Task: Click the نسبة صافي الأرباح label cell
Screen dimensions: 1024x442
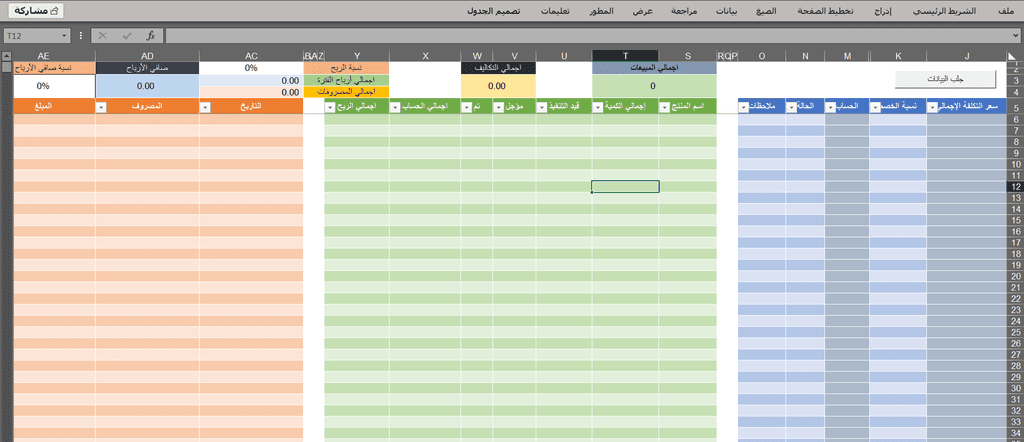Action: point(54,68)
